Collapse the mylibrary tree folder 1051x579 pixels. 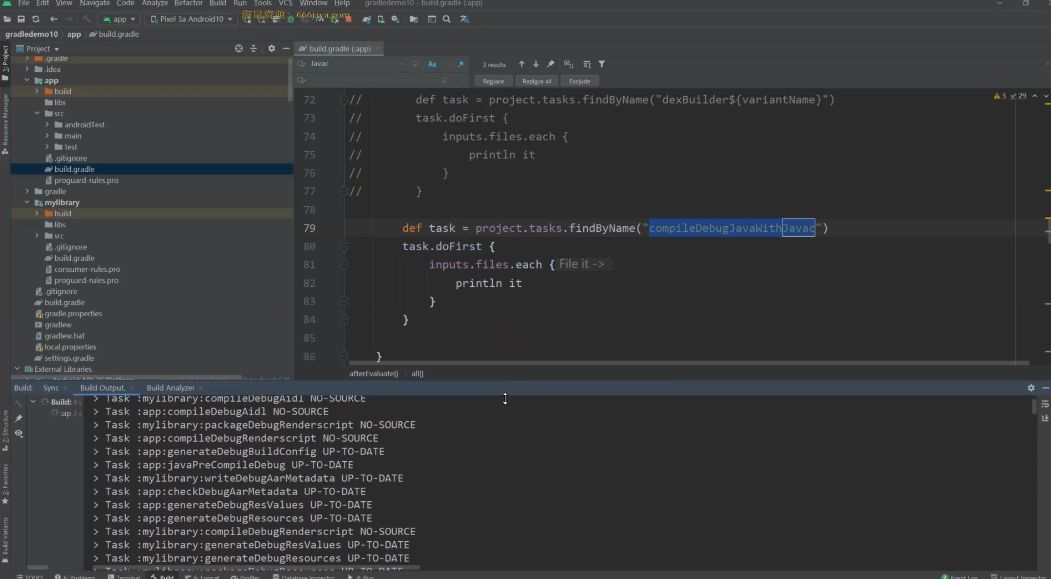coord(27,202)
